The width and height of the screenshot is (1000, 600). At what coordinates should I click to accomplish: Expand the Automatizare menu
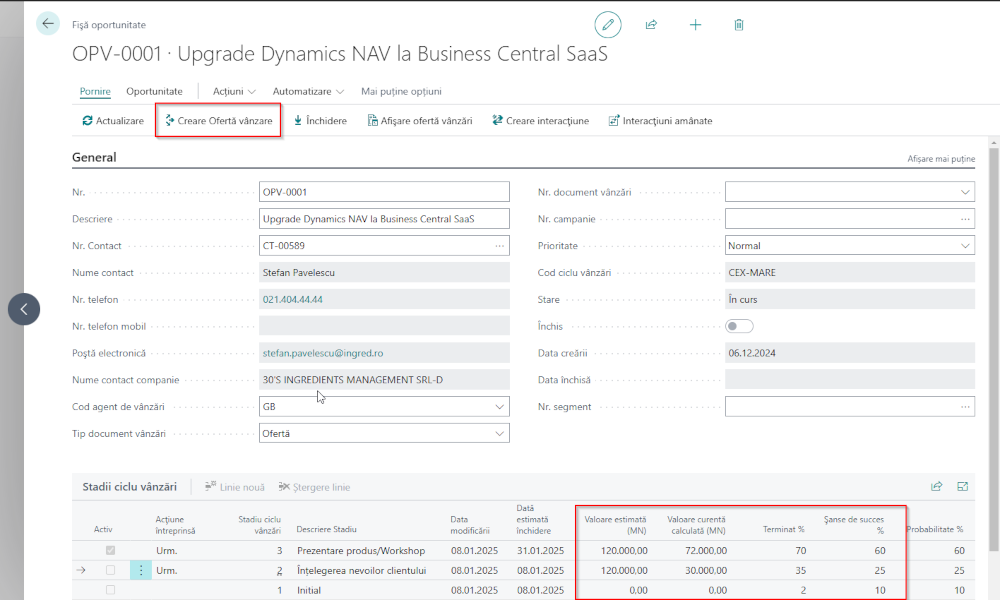click(308, 91)
